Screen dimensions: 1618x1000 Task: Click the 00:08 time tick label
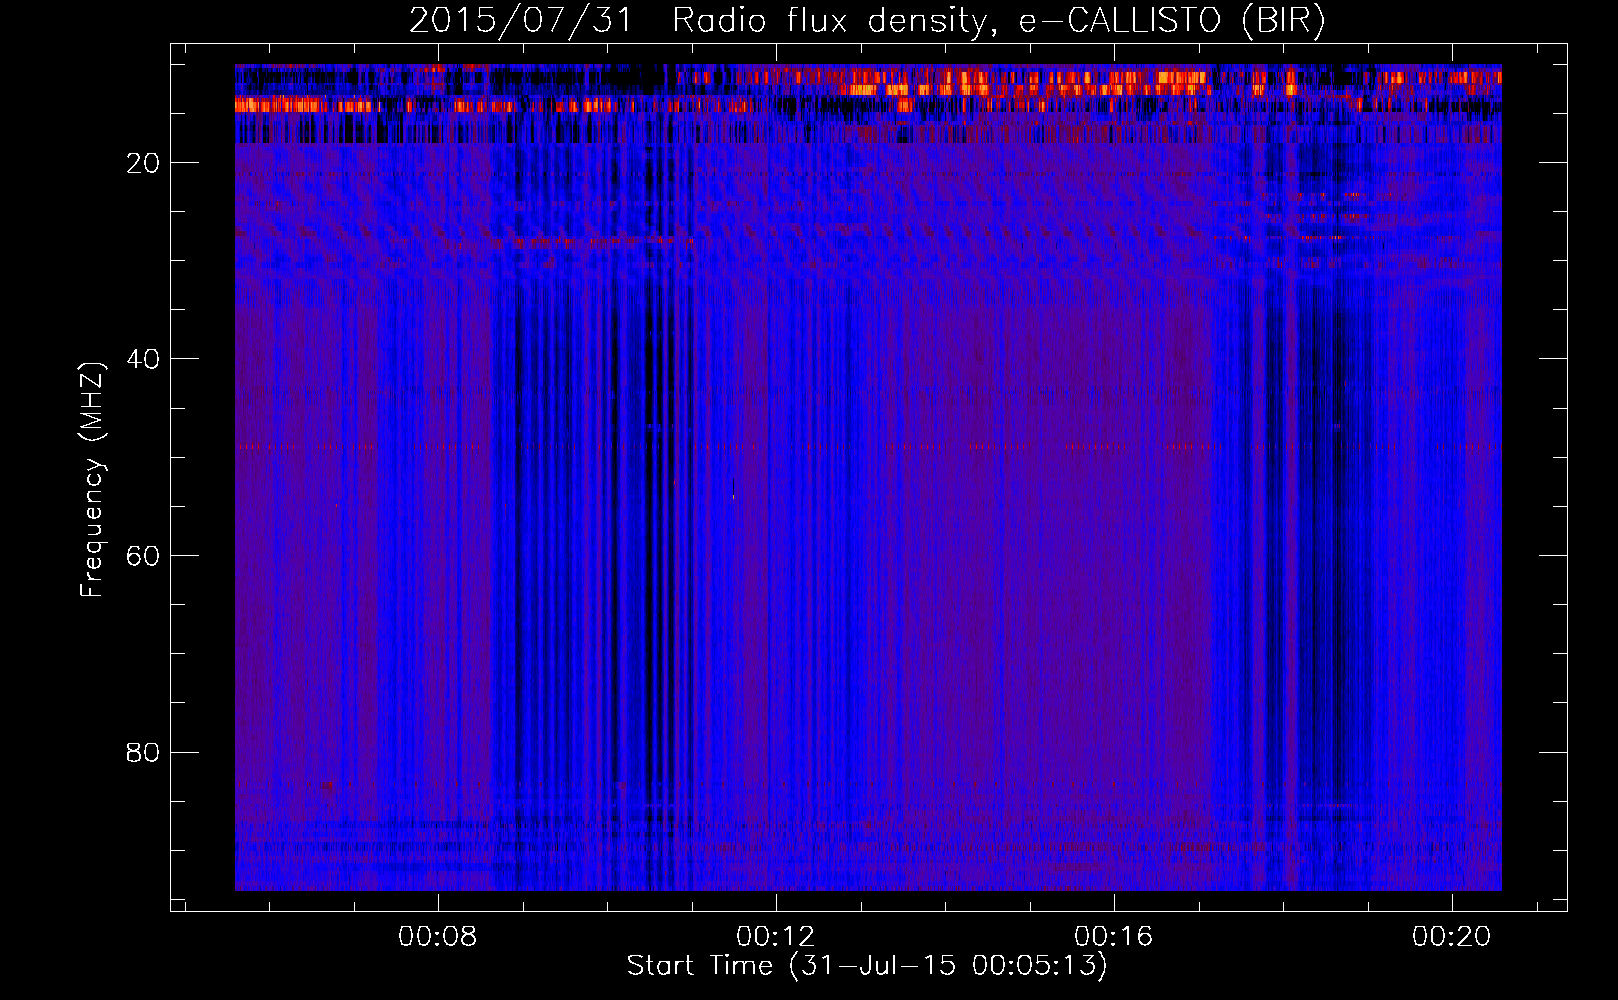coord(438,937)
